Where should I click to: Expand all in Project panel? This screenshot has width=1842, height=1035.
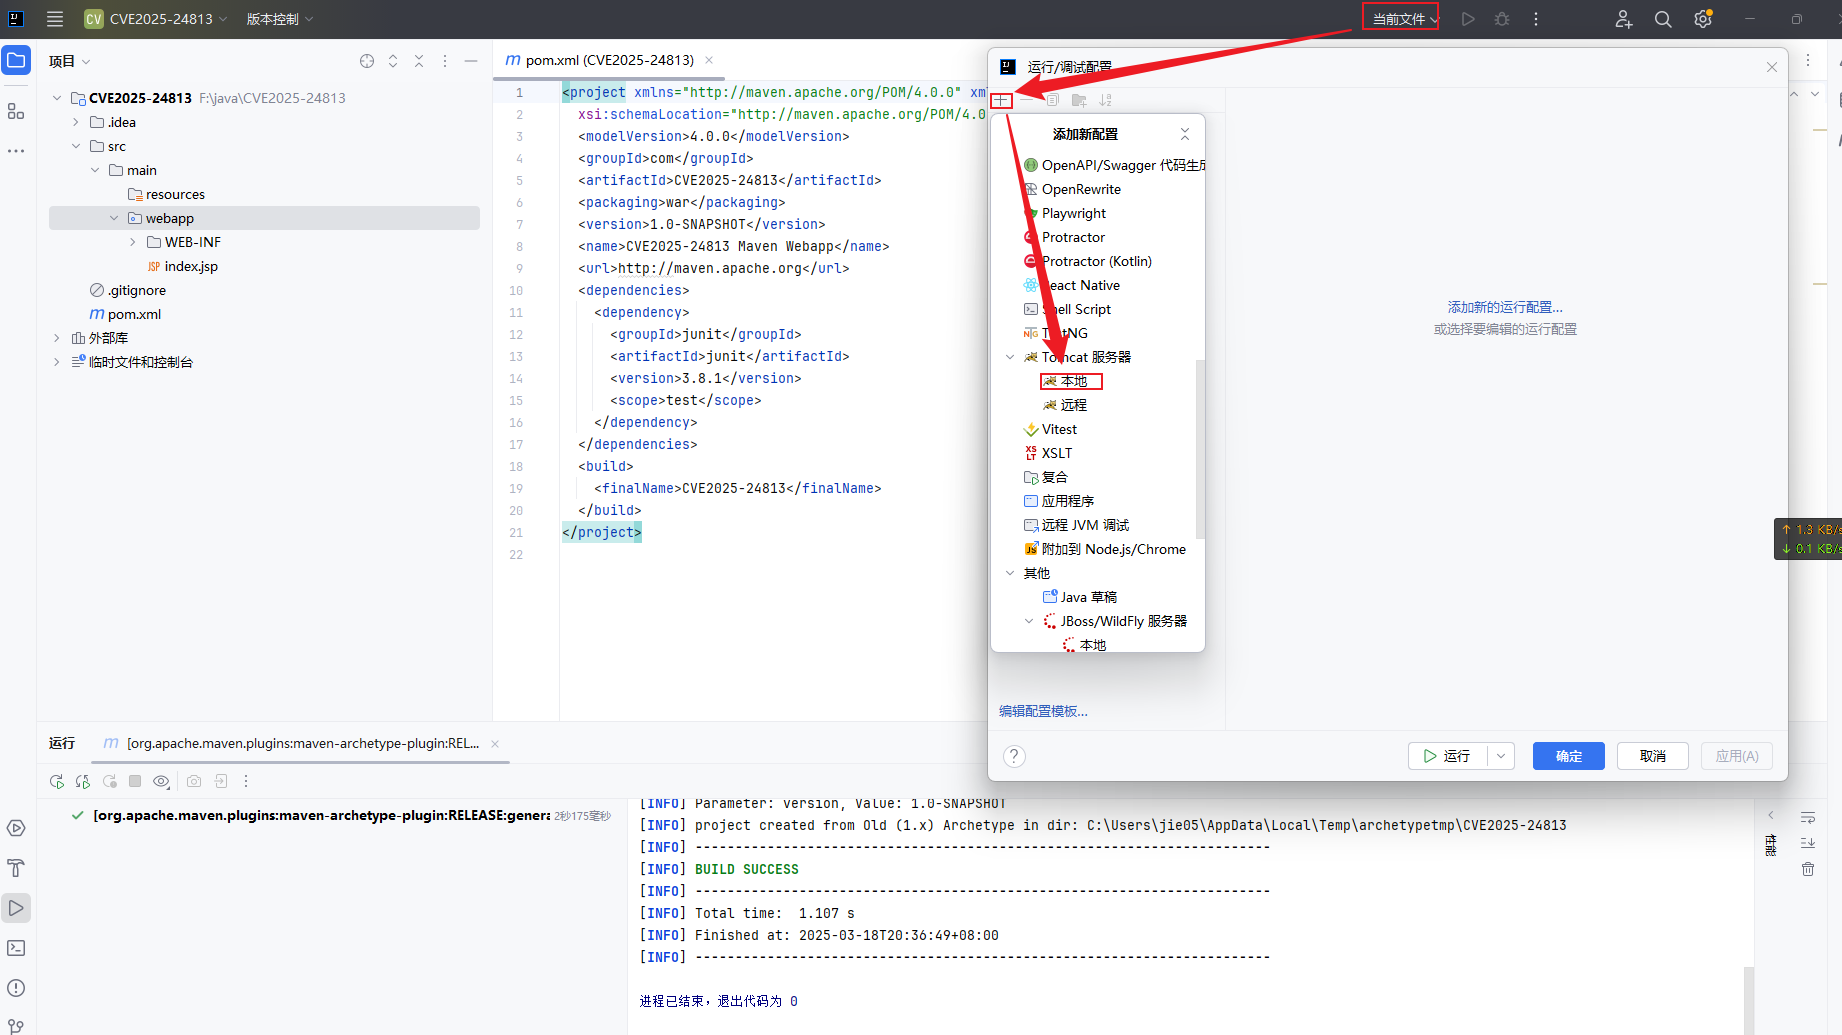393,61
